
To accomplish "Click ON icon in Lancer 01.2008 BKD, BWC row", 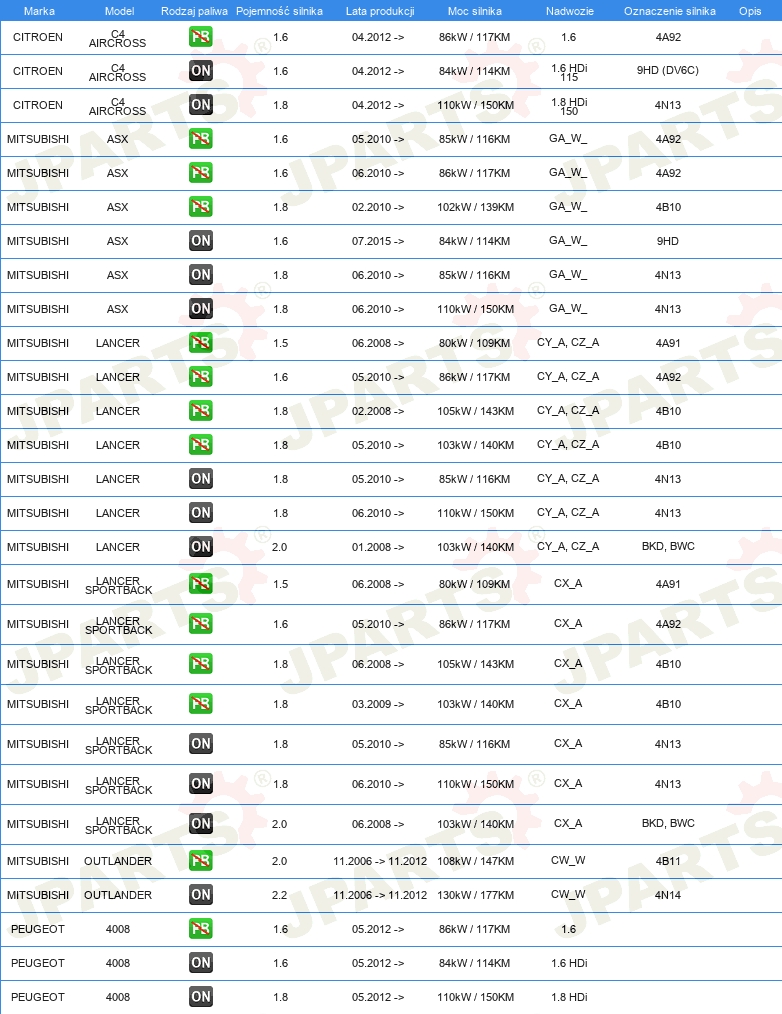I will [201, 546].
